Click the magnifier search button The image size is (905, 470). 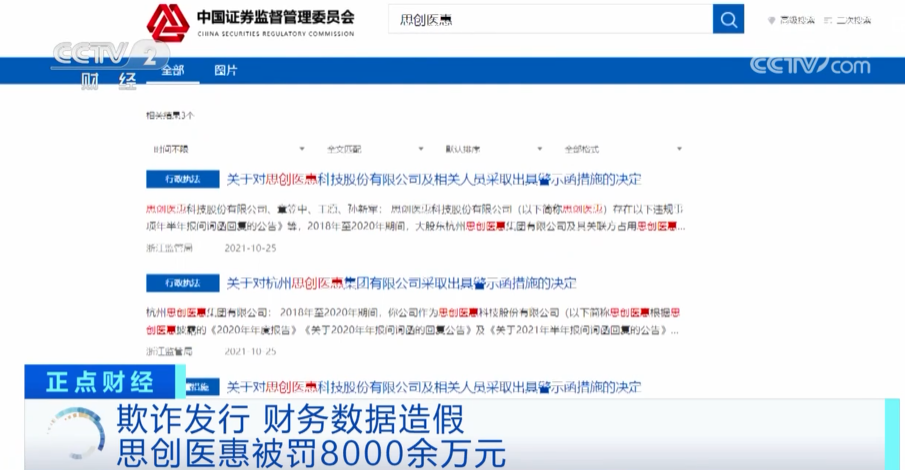[x=728, y=20]
